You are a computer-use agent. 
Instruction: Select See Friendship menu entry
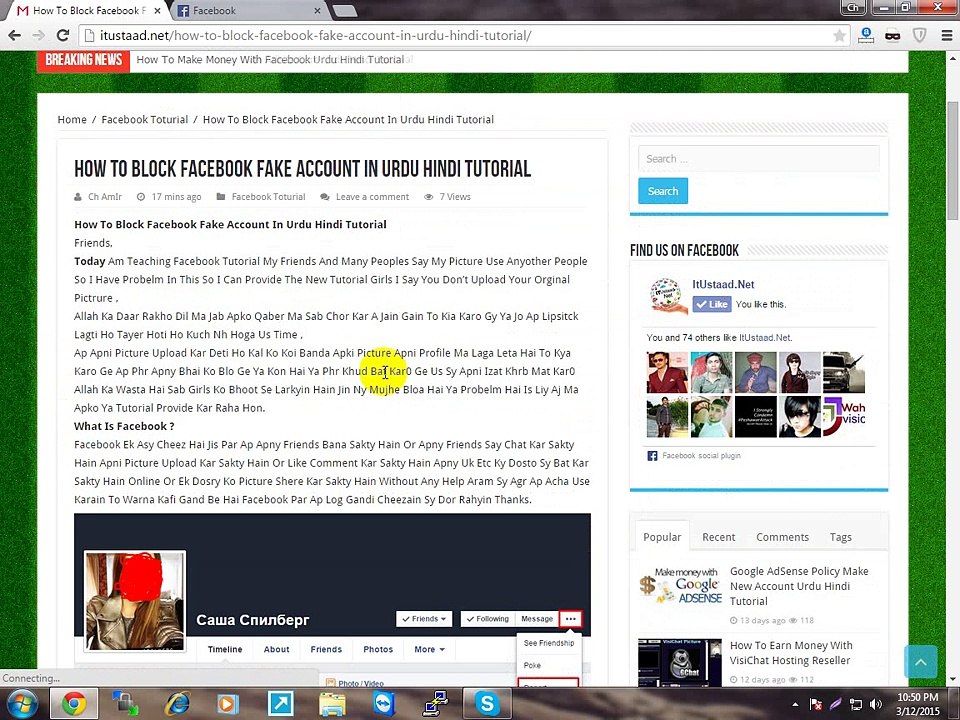tap(549, 643)
